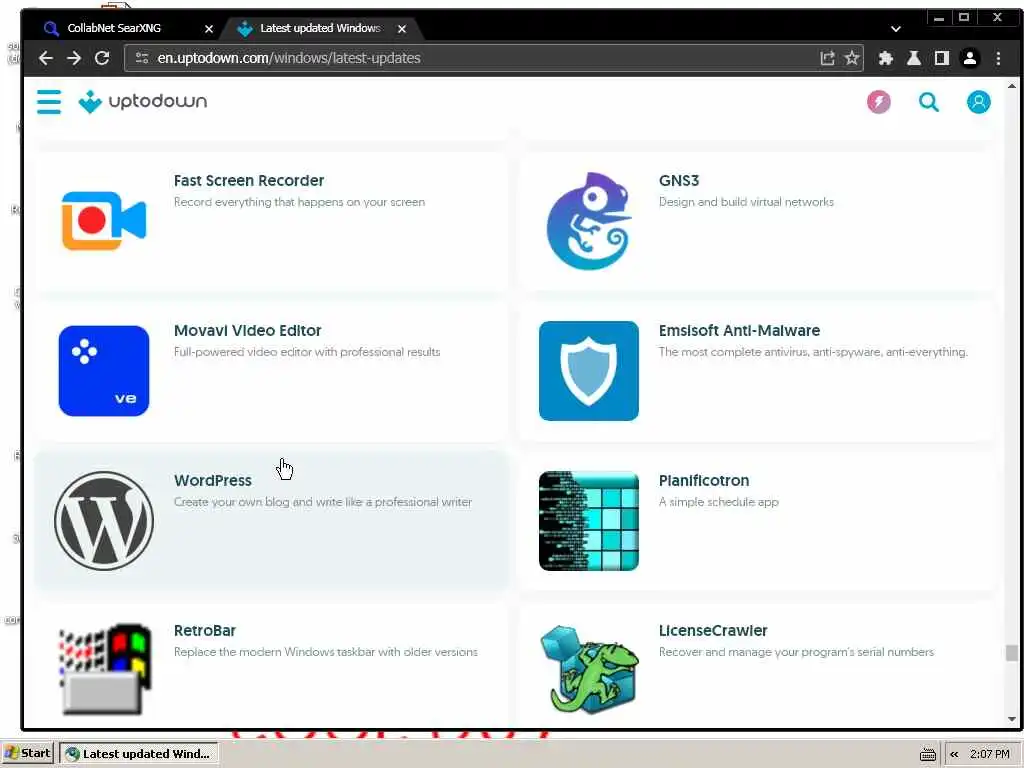View site information icon in address bar

click(142, 58)
